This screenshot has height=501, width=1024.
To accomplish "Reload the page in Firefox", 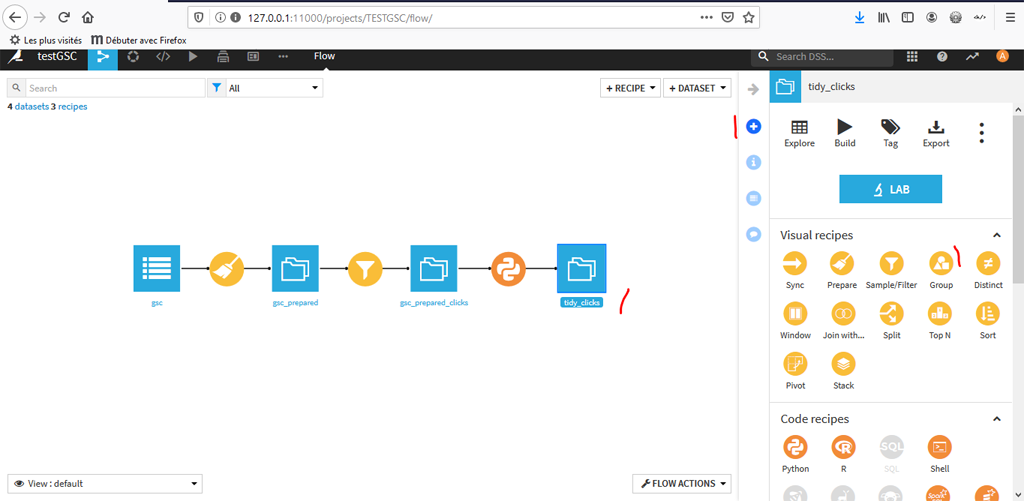I will click(x=64, y=18).
